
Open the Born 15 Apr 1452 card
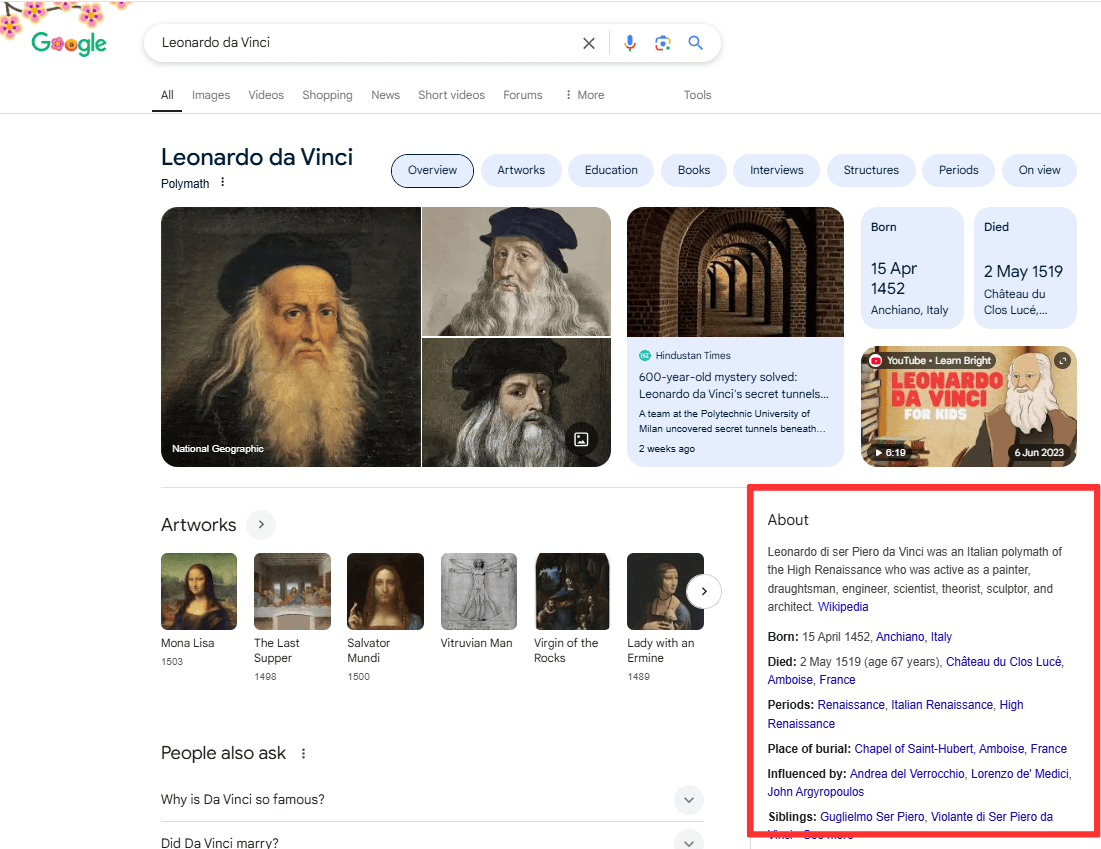(x=912, y=268)
